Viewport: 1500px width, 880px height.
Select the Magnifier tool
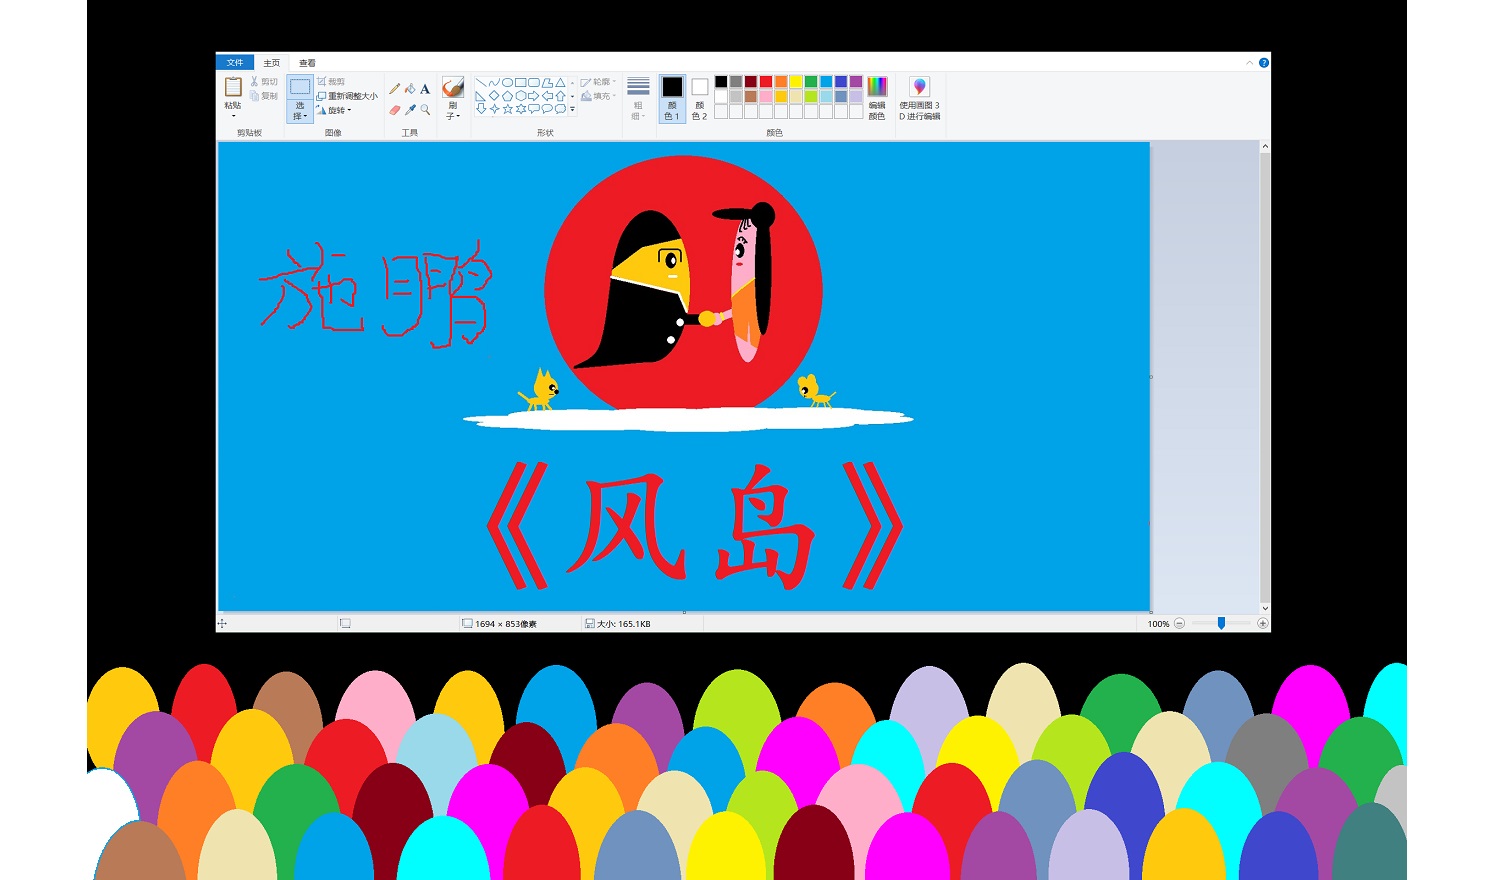425,110
